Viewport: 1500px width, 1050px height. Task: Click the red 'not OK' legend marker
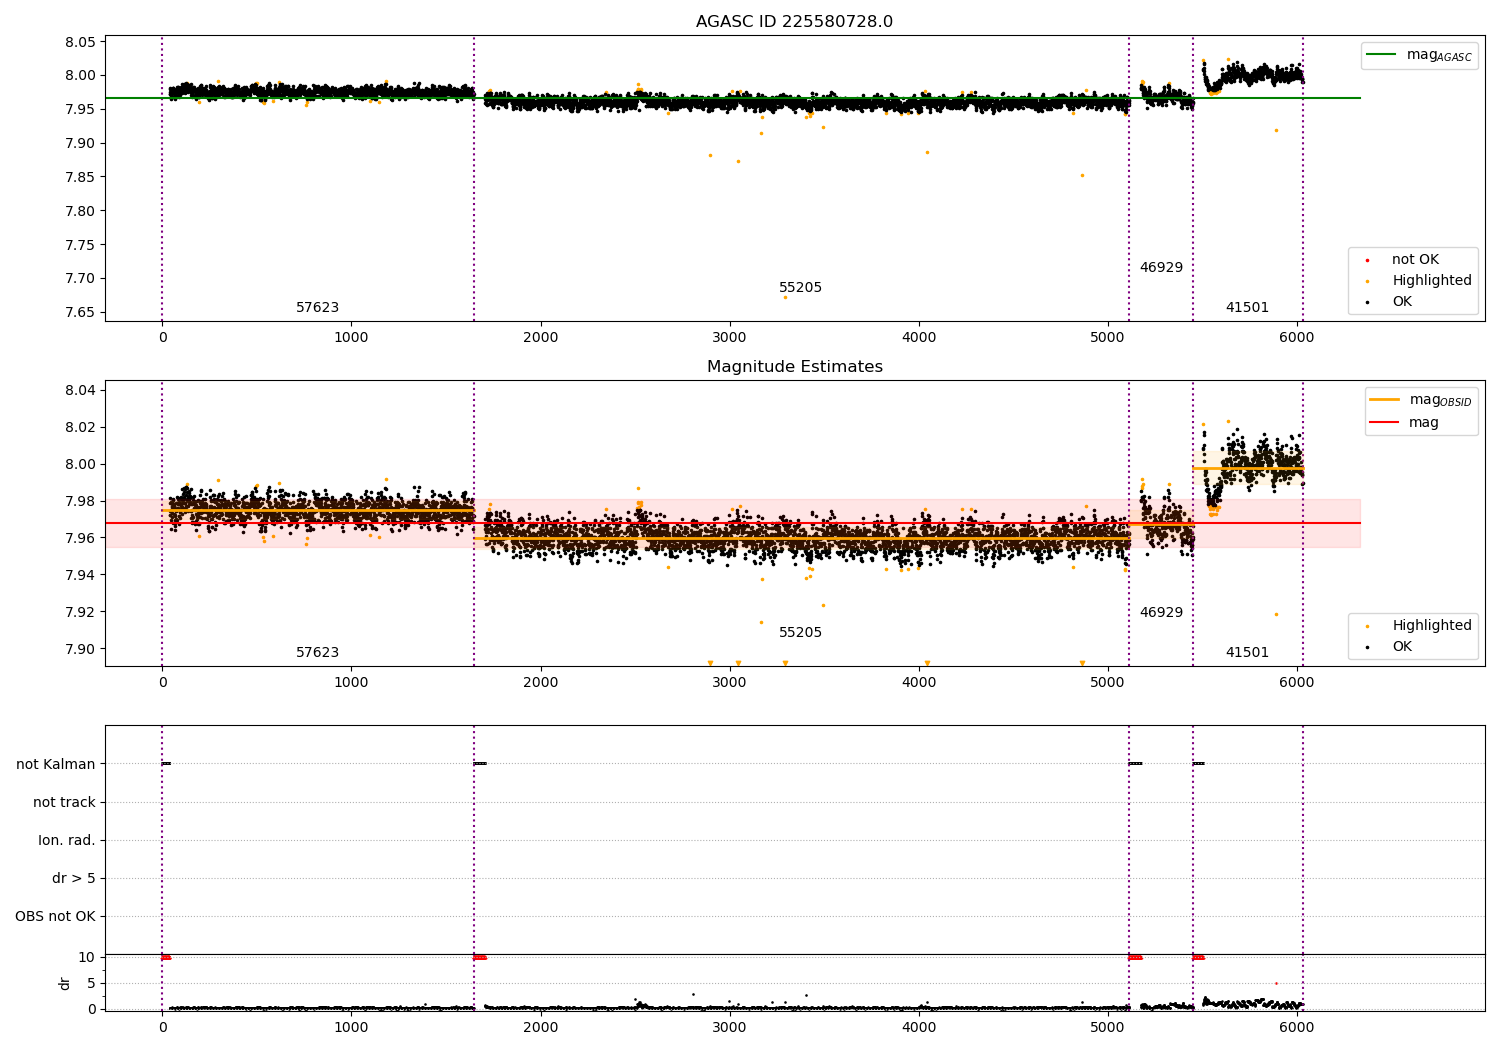pyautogui.click(x=1367, y=260)
